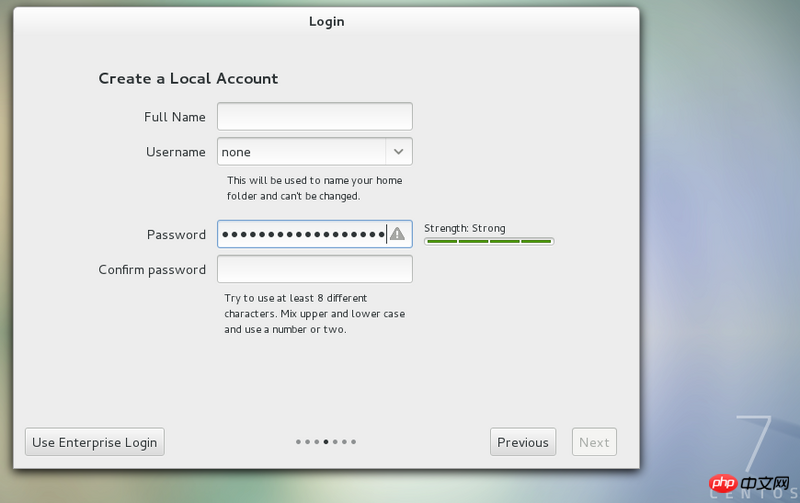Focus the Confirm password field
The height and width of the screenshot is (503, 800).
(x=314, y=269)
